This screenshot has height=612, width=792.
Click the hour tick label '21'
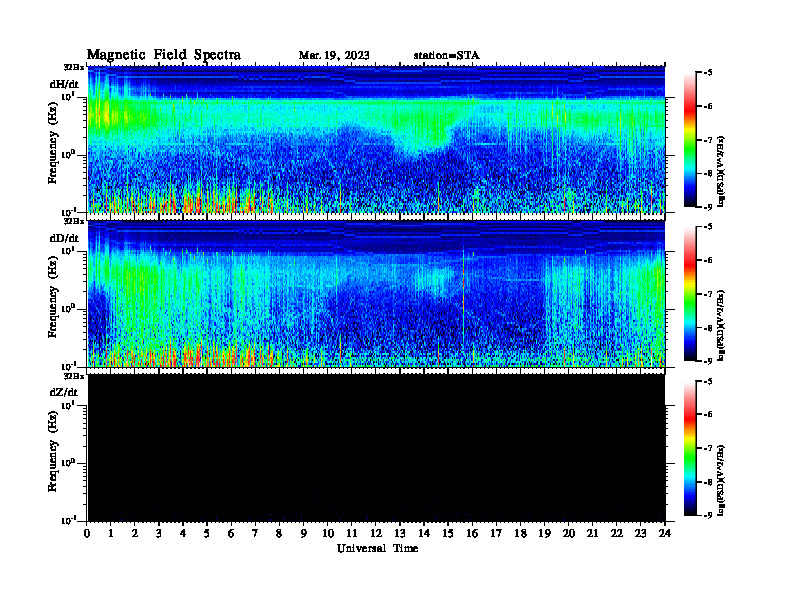coord(592,533)
